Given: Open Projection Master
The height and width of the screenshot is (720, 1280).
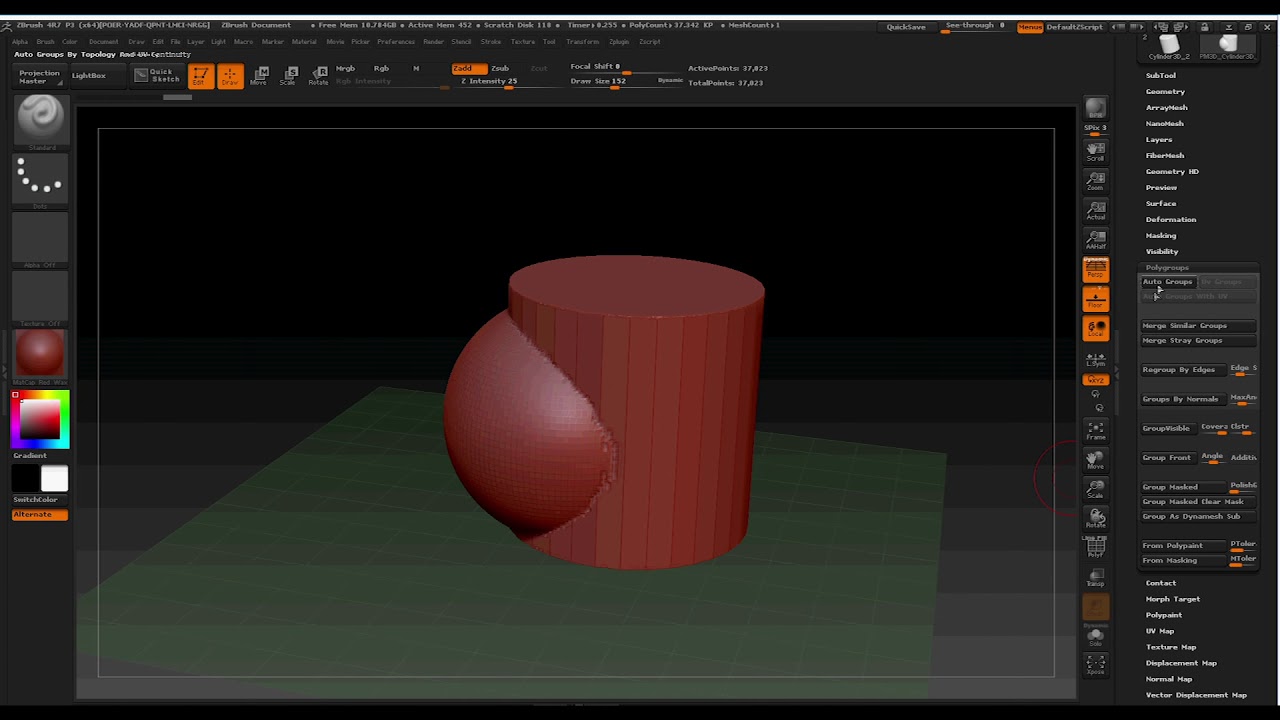Looking at the screenshot, I should (x=39, y=76).
